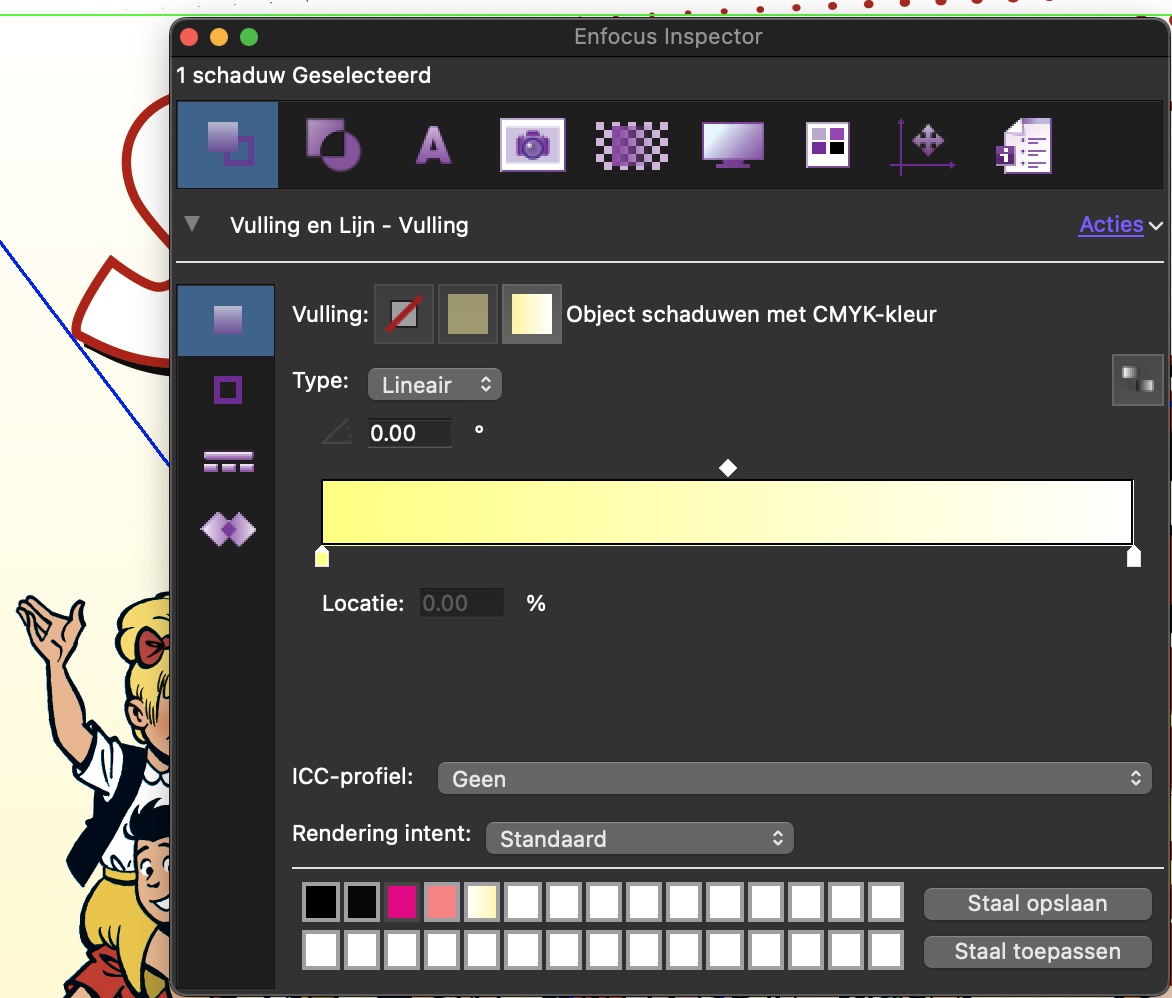Click the reverse gradient icon button

(1137, 380)
